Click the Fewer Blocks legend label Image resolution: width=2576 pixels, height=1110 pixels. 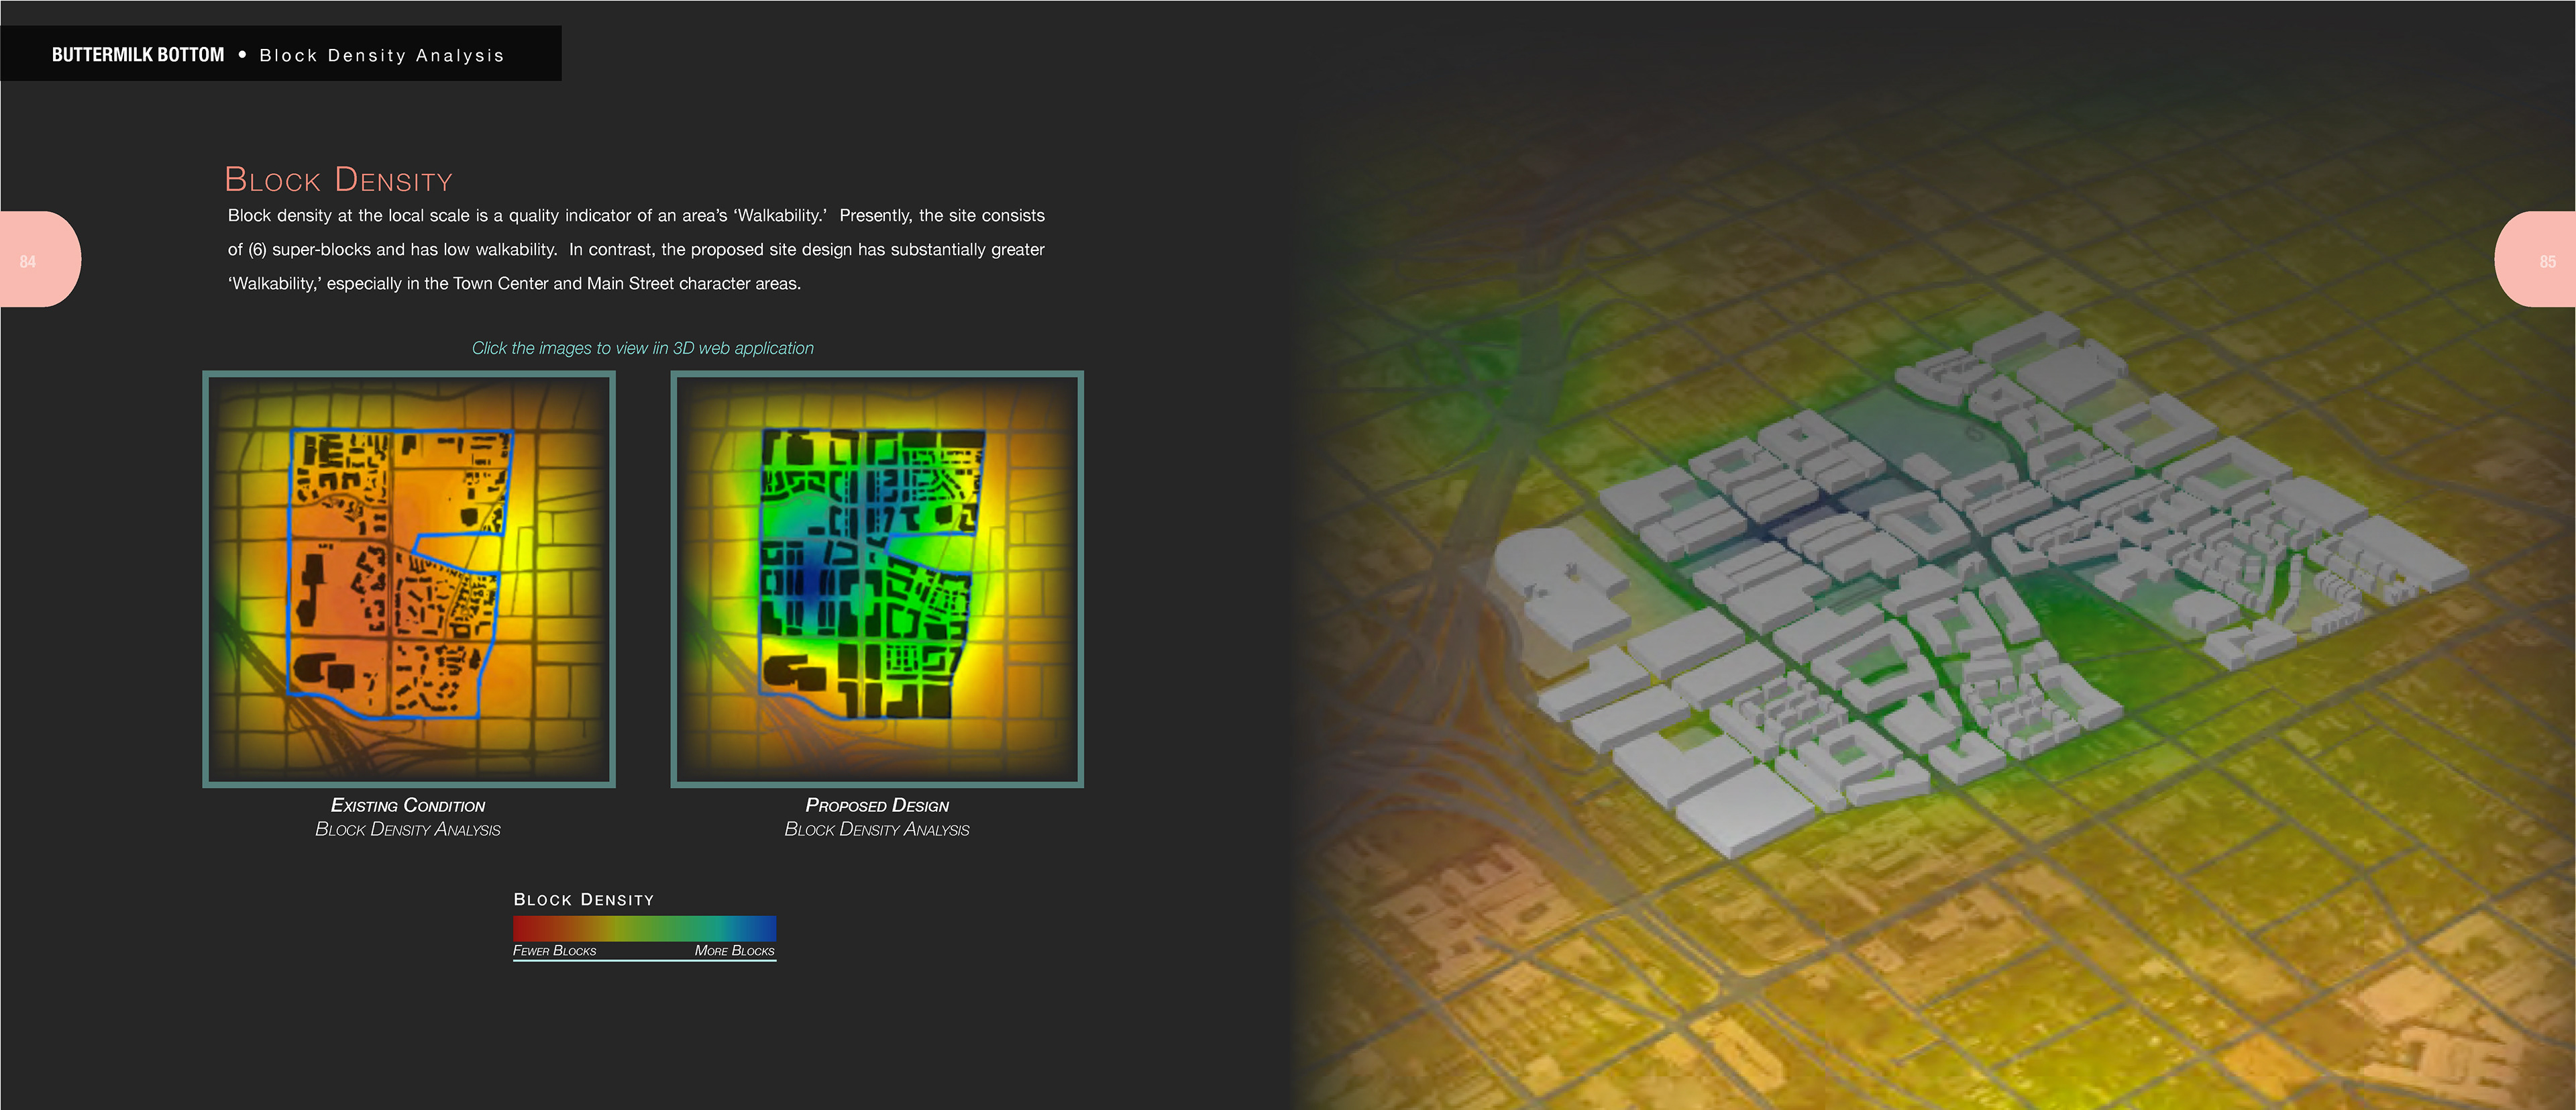(x=554, y=951)
